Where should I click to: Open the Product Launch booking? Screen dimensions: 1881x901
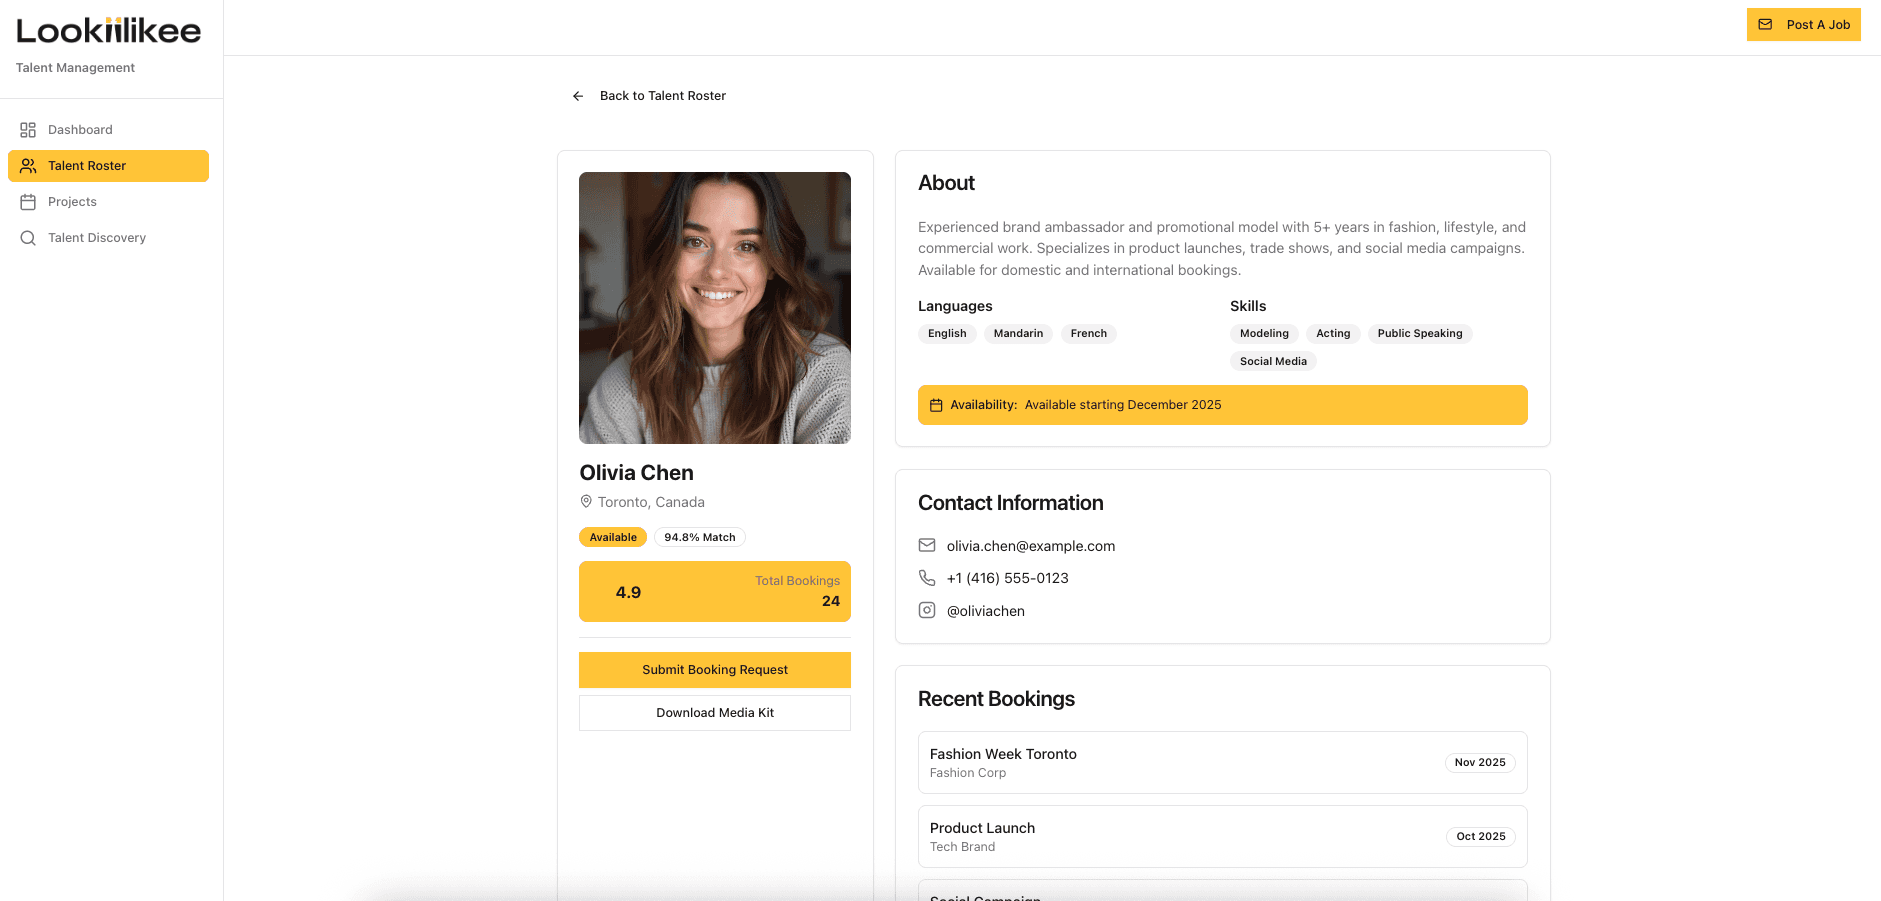1223,836
